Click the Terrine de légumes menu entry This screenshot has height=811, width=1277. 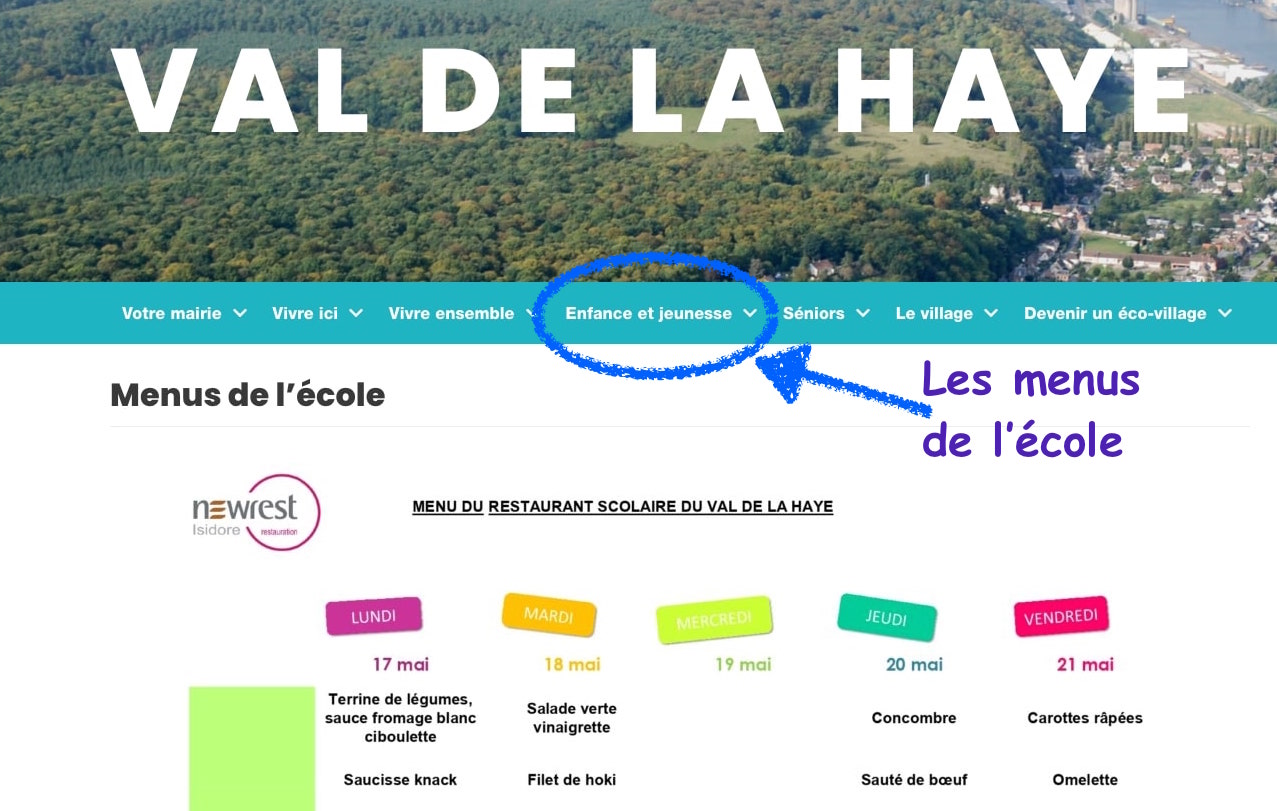(x=400, y=718)
